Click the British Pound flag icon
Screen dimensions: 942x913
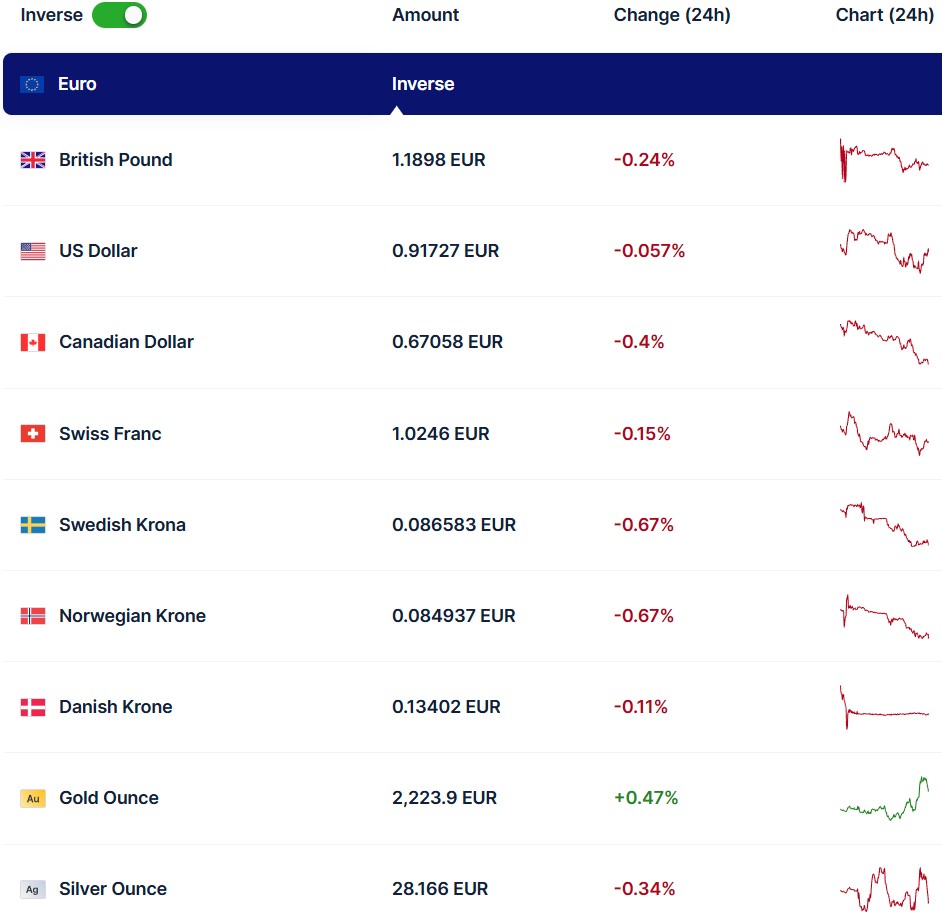33,160
